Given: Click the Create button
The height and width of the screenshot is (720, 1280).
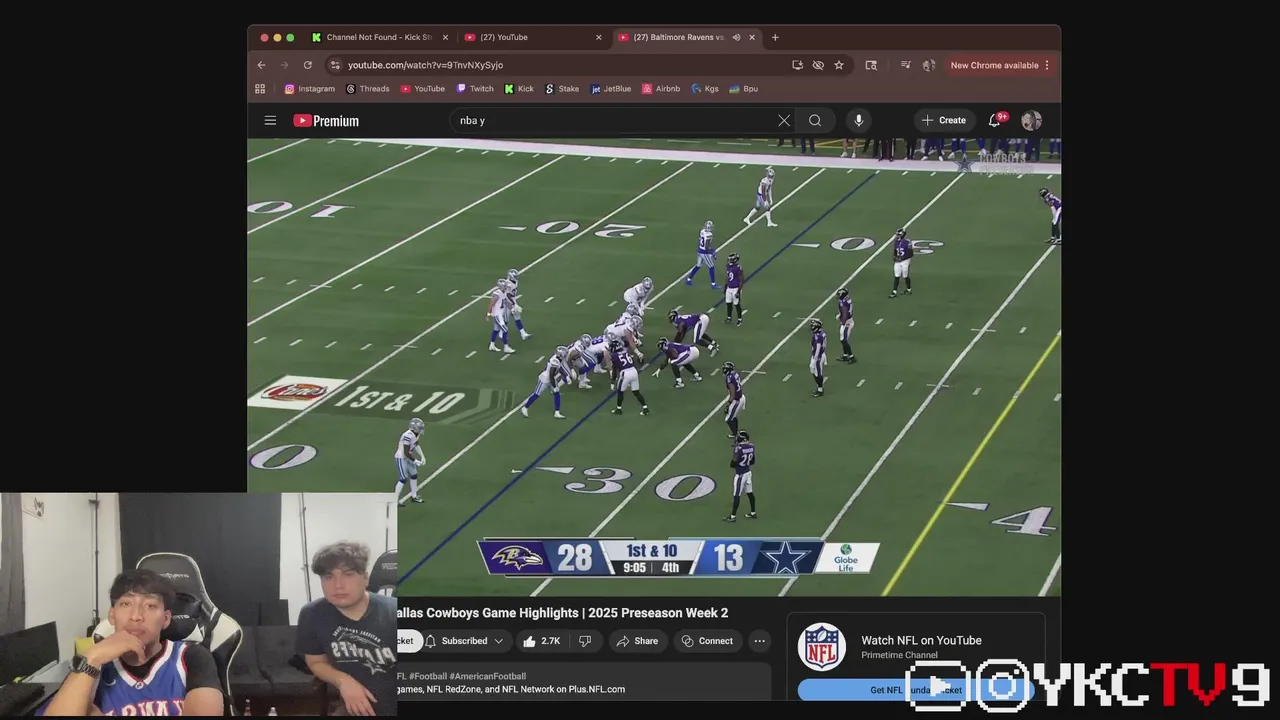Looking at the screenshot, I should point(943,120).
